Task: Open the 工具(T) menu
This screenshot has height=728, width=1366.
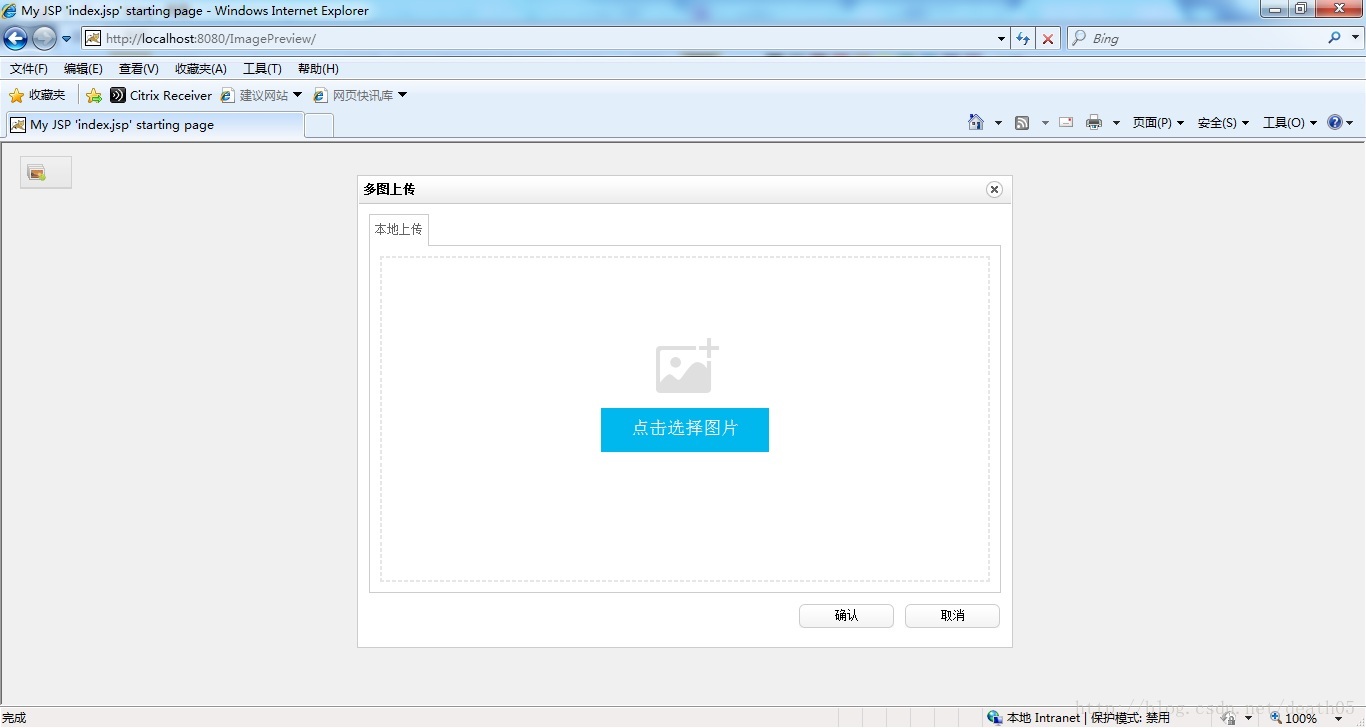Action: (262, 69)
